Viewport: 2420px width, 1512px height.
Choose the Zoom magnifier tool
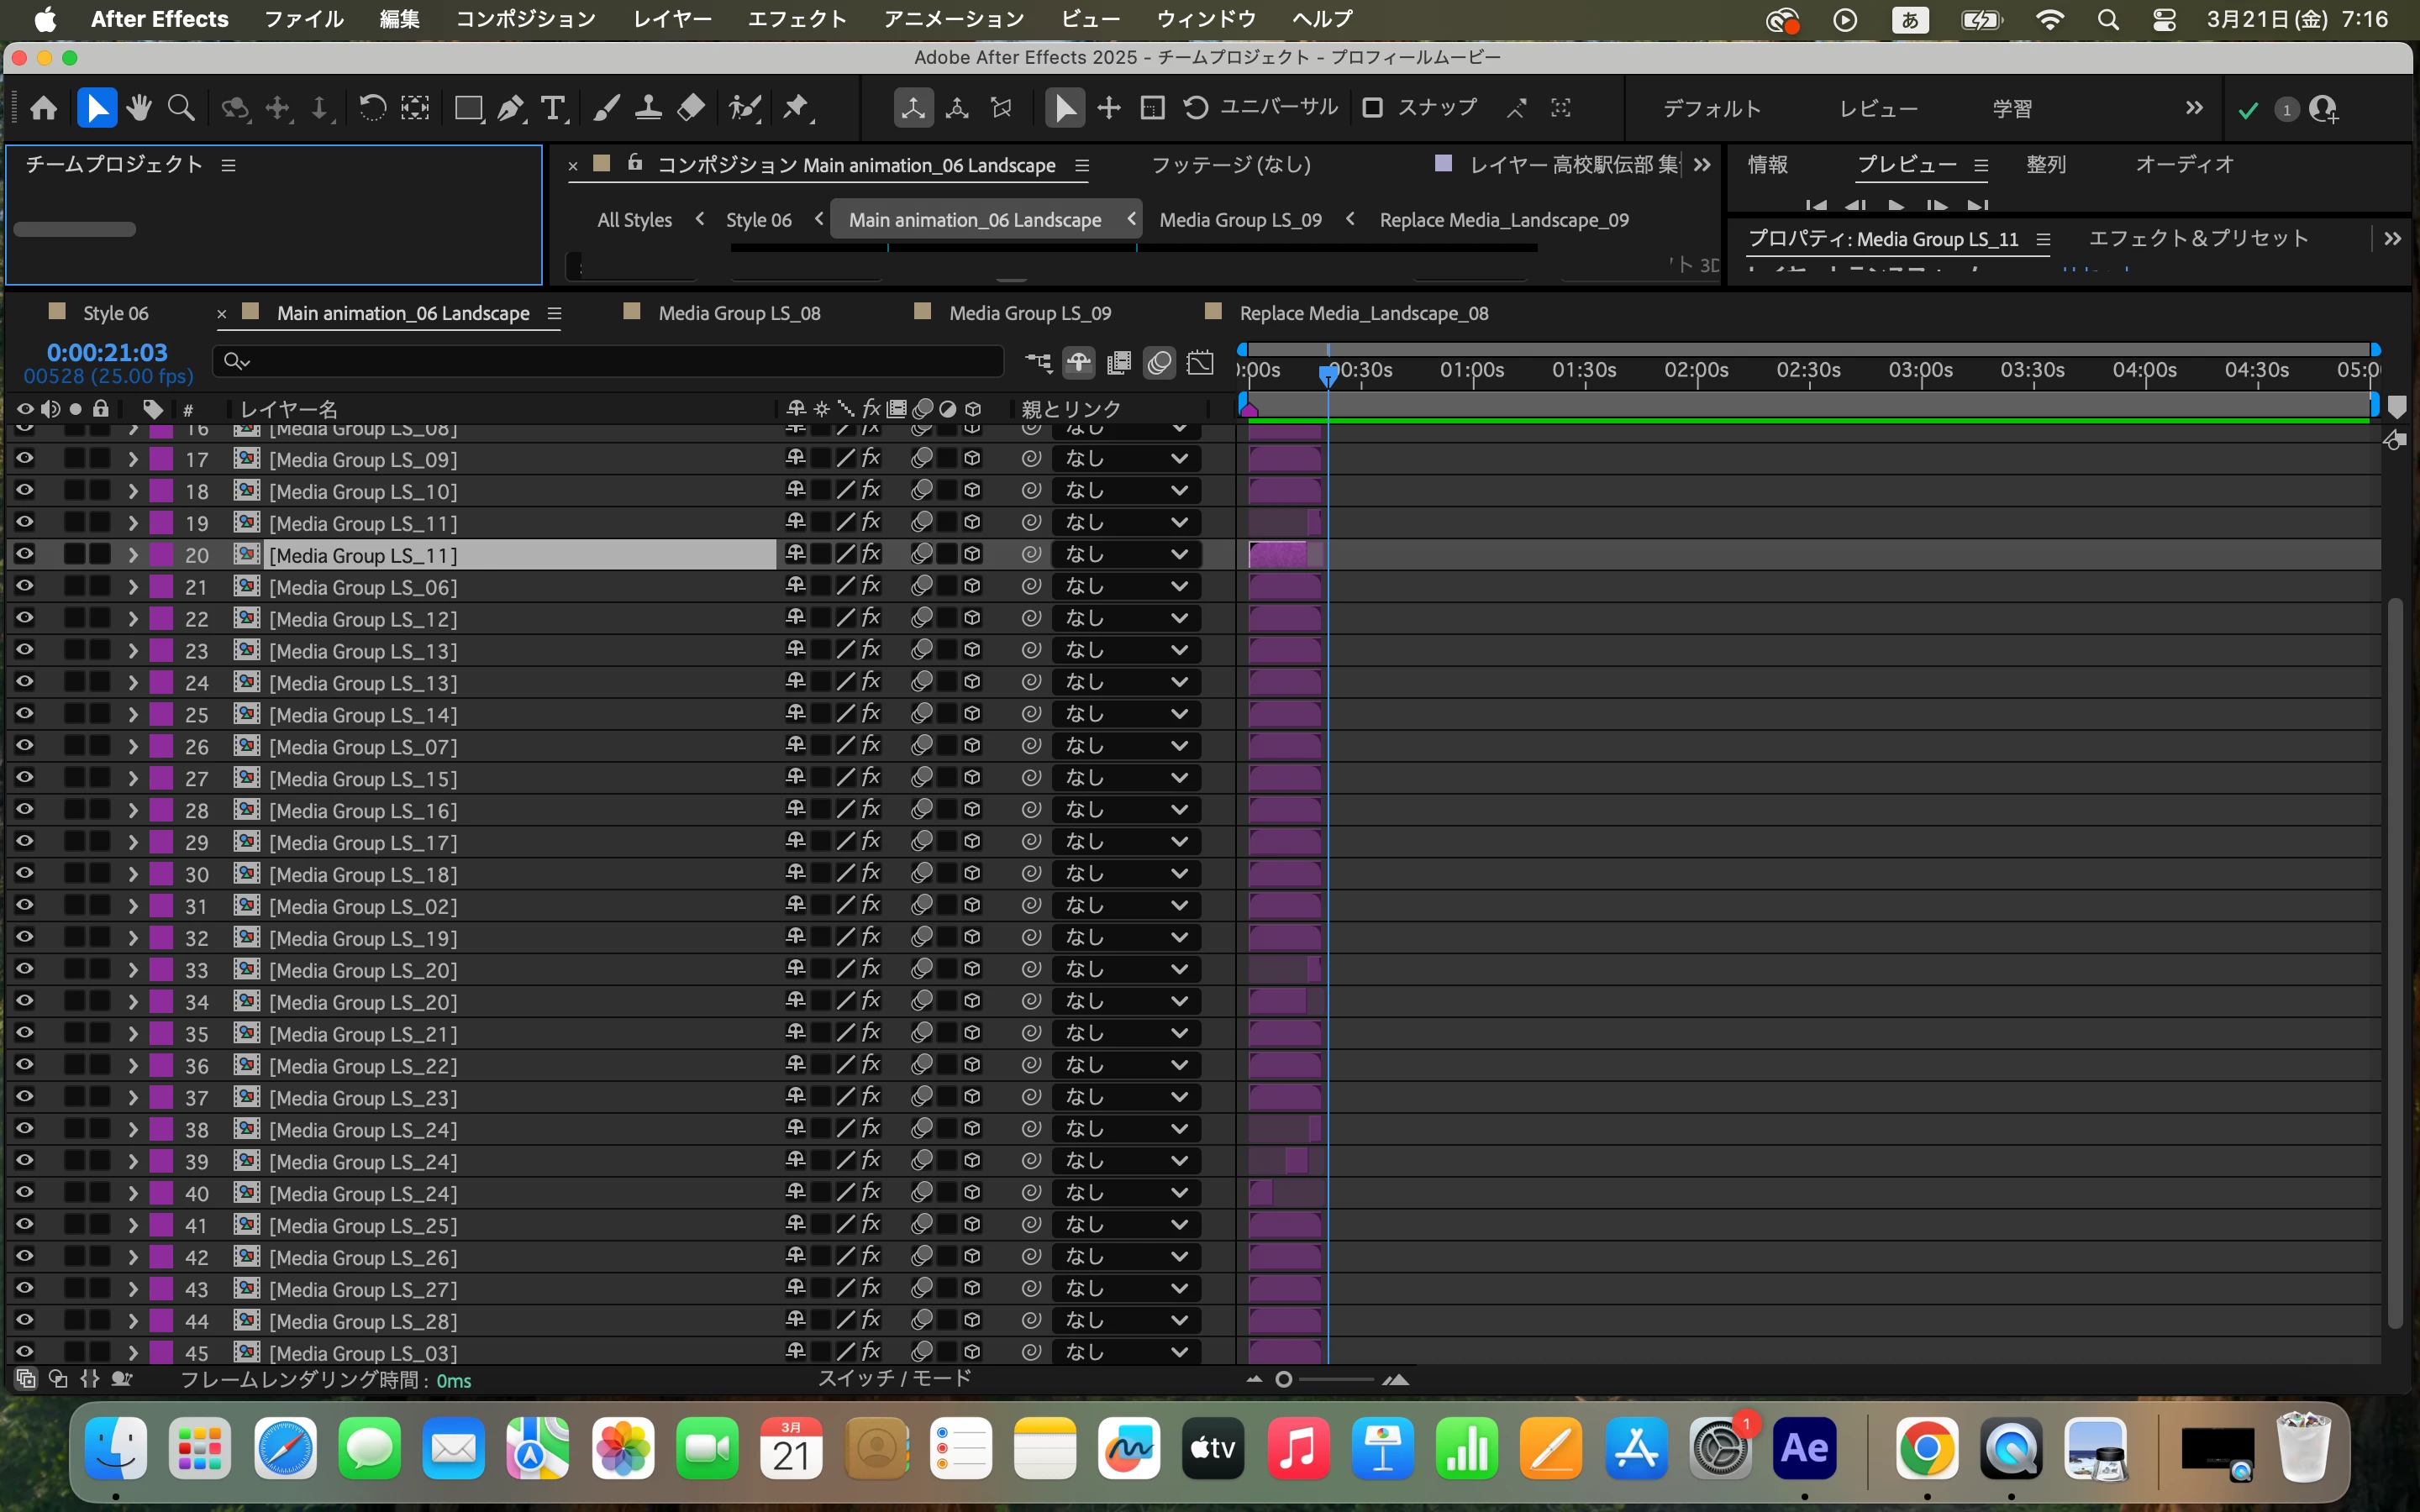[181, 108]
